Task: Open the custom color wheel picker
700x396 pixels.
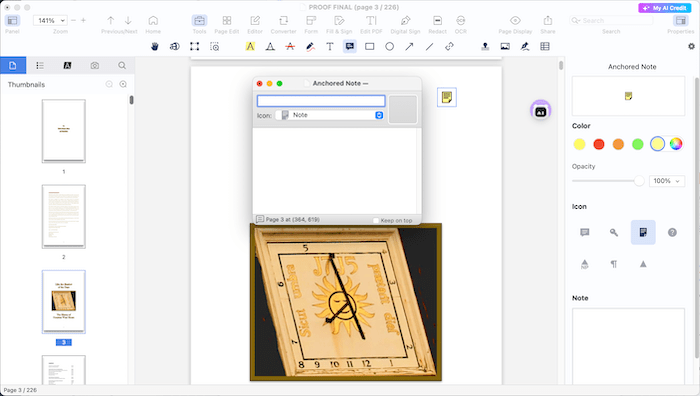Action: (676, 144)
